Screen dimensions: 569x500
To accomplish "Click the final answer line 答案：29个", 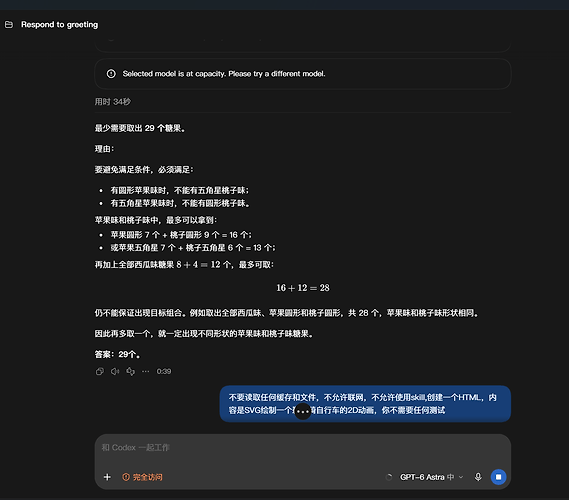I will (x=118, y=354).
